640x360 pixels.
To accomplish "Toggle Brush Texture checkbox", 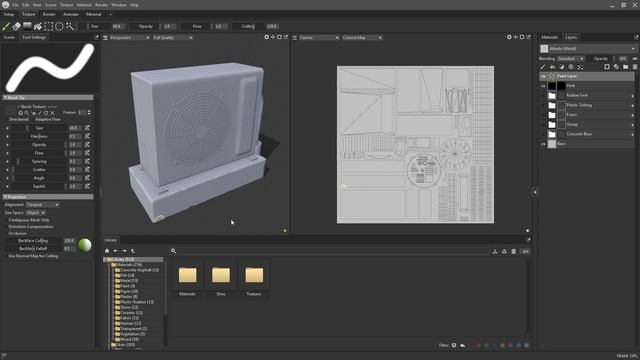I will [19, 107].
